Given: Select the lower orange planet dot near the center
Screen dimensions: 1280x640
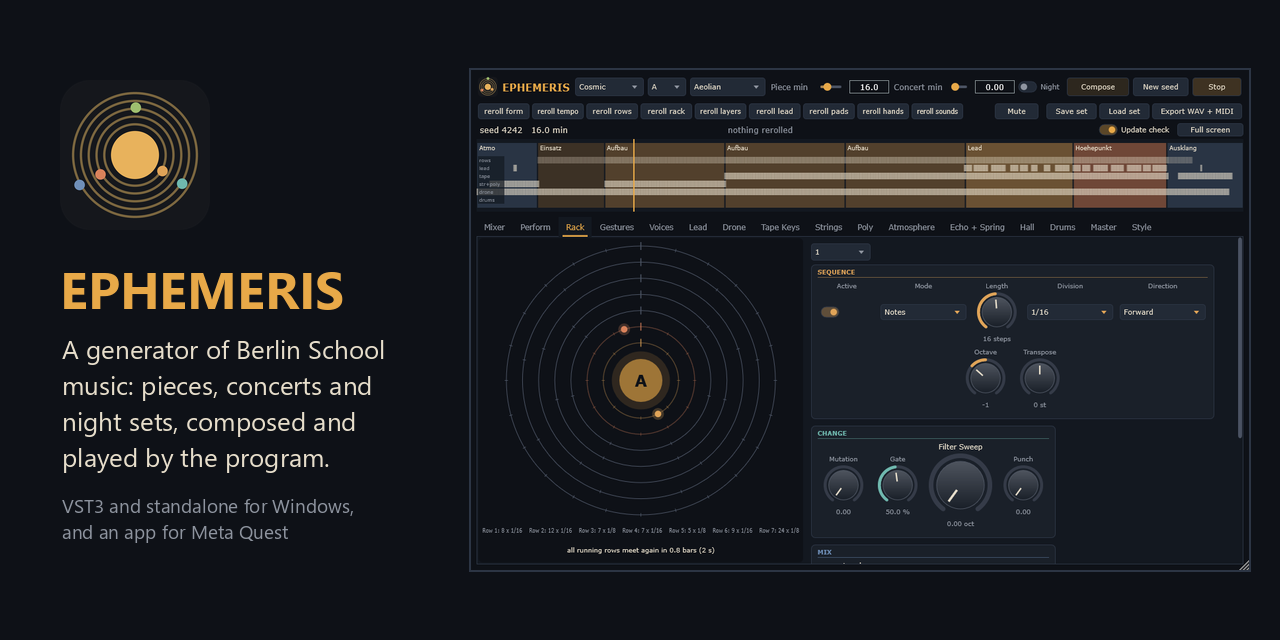Looking at the screenshot, I should tap(658, 413).
